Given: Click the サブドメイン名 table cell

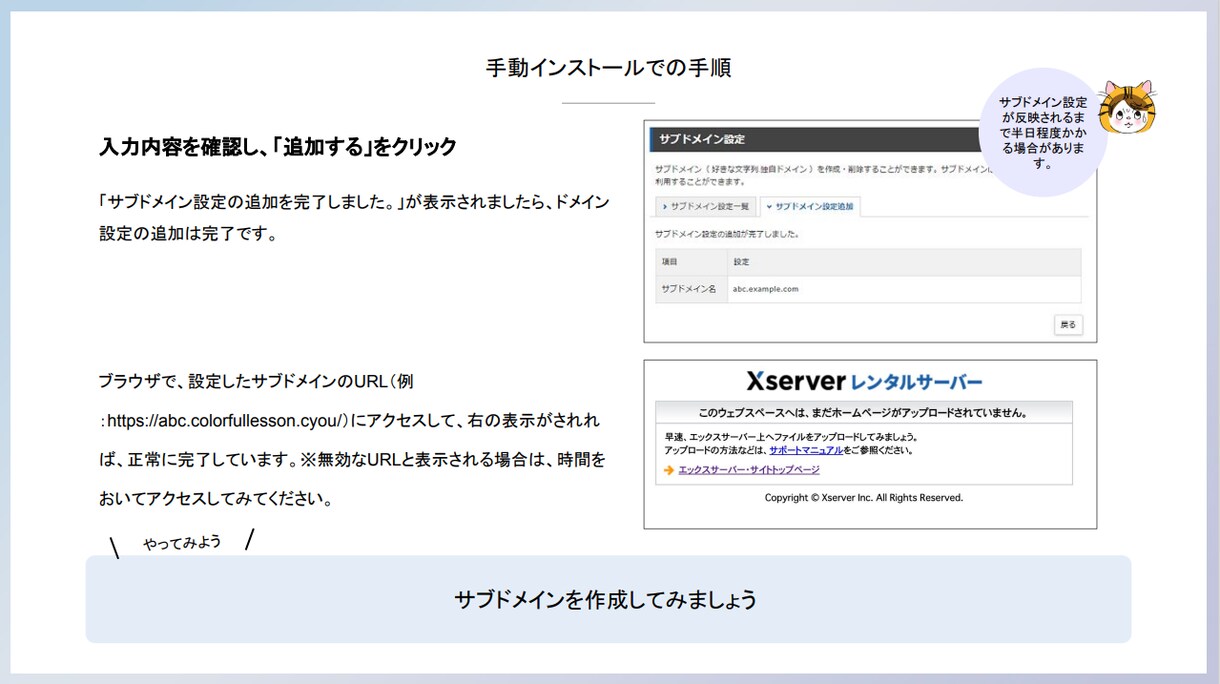Looking at the screenshot, I should click(691, 289).
